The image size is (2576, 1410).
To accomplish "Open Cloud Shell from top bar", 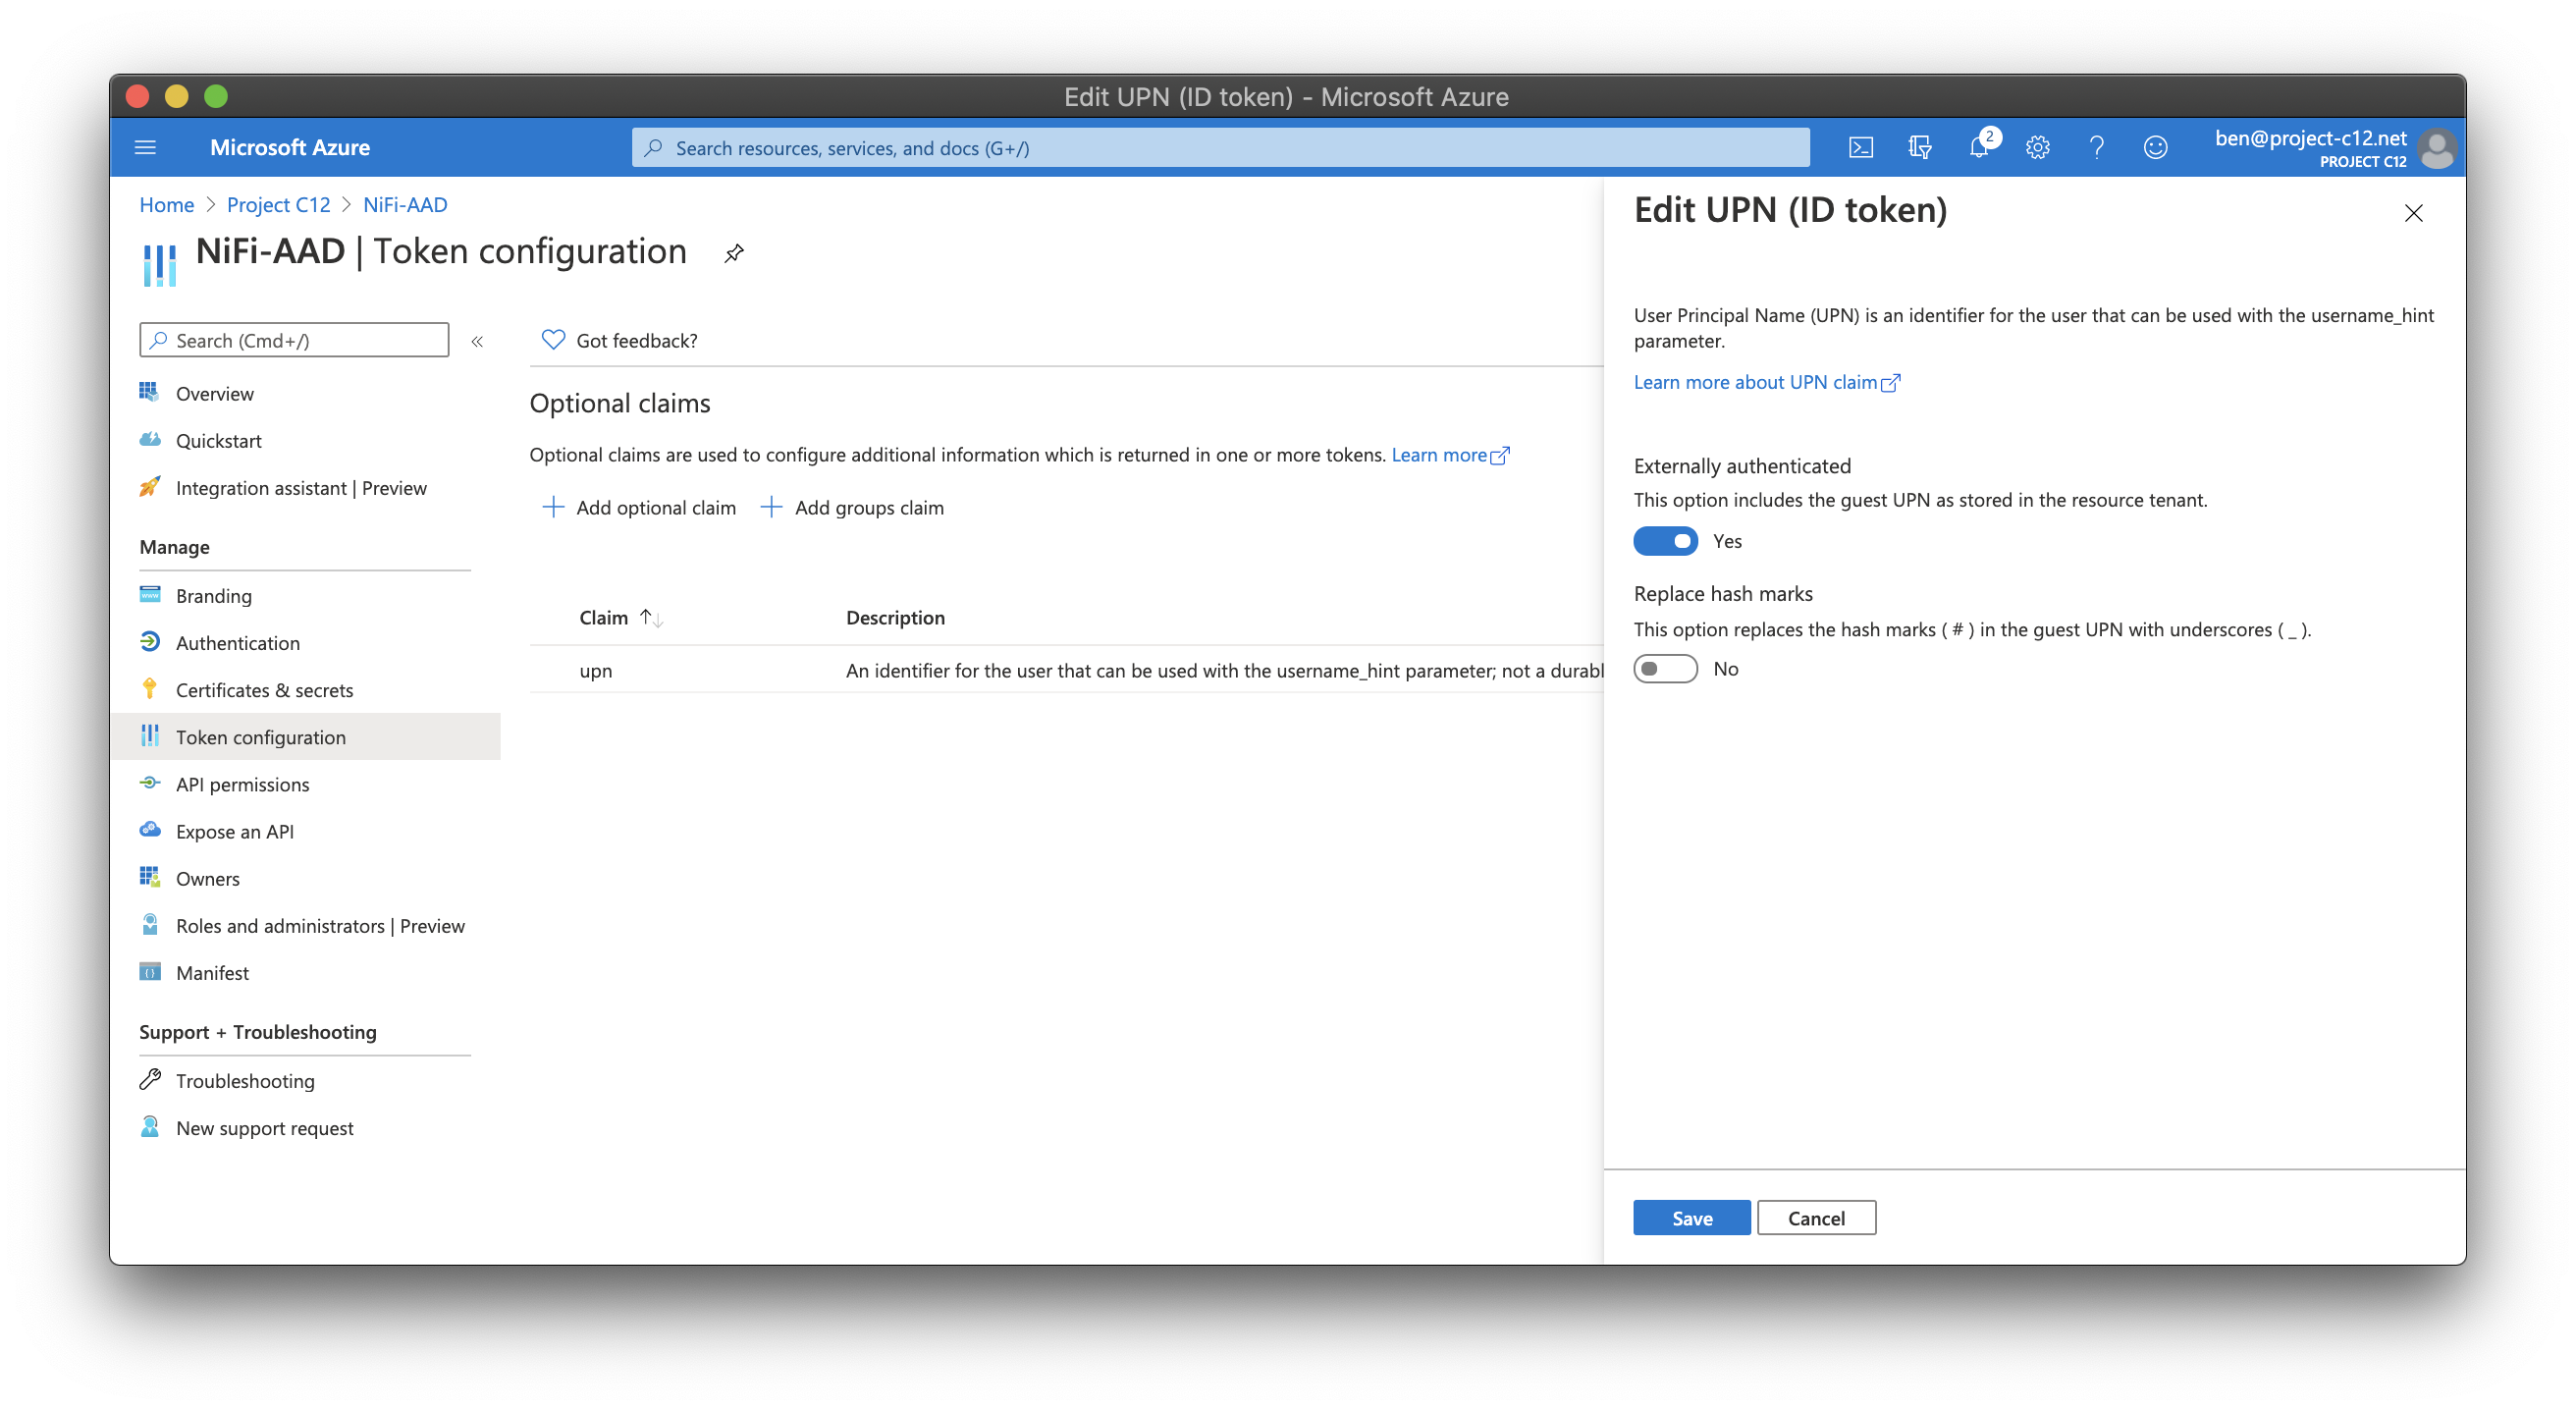I will (1860, 148).
